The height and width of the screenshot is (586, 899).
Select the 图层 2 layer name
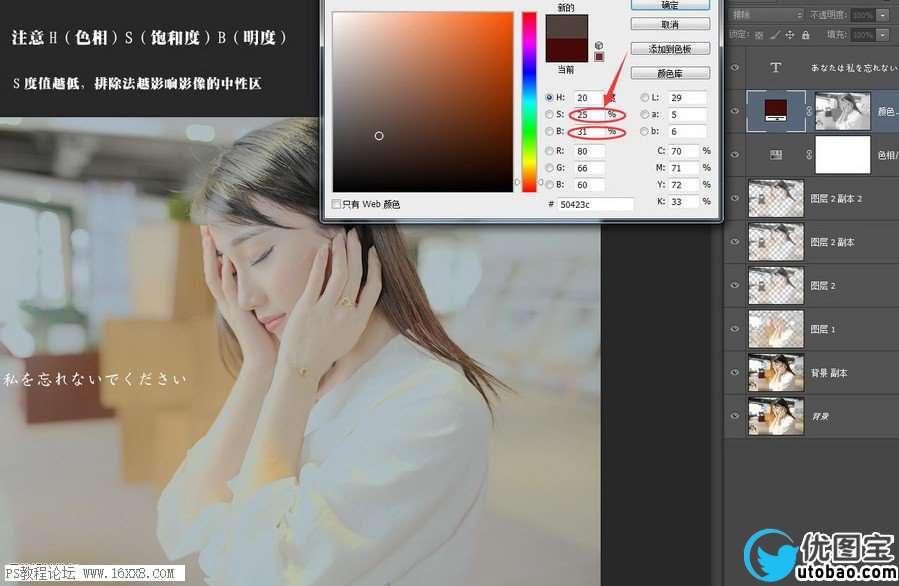click(823, 286)
